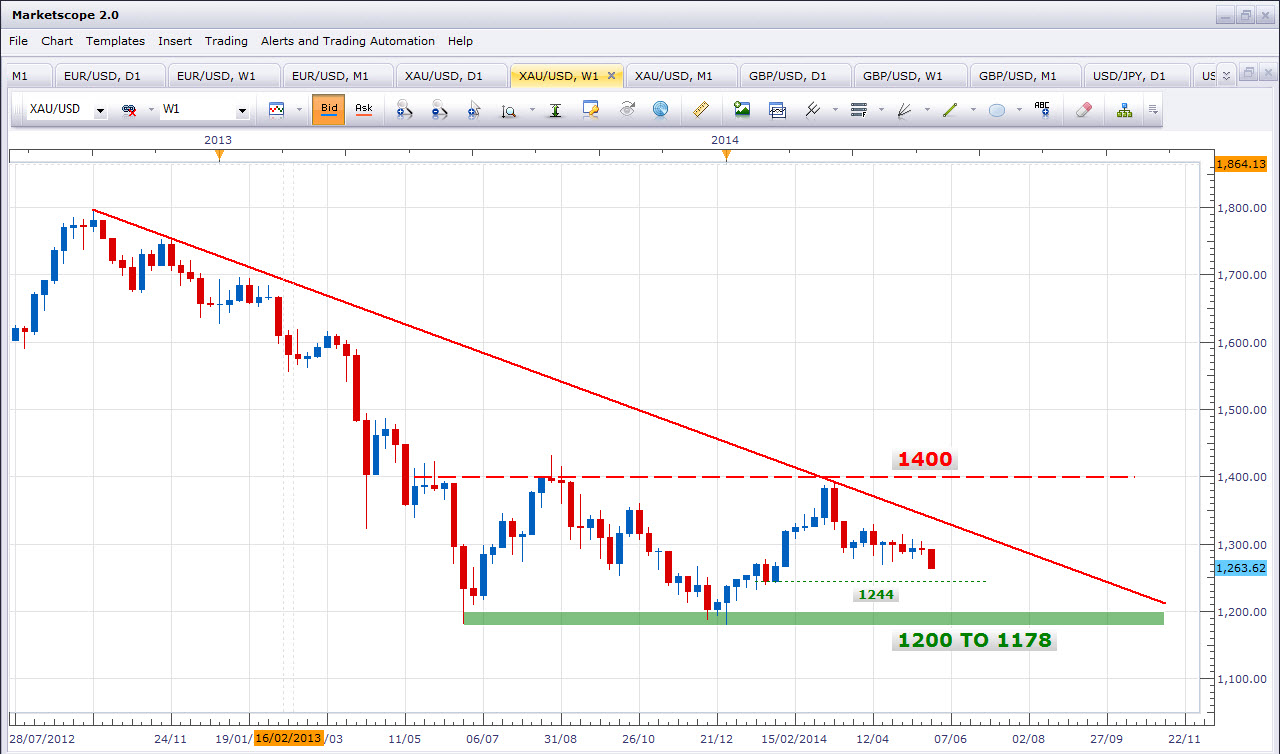Open the Insert menu
1280x754 pixels.
[x=175, y=41]
